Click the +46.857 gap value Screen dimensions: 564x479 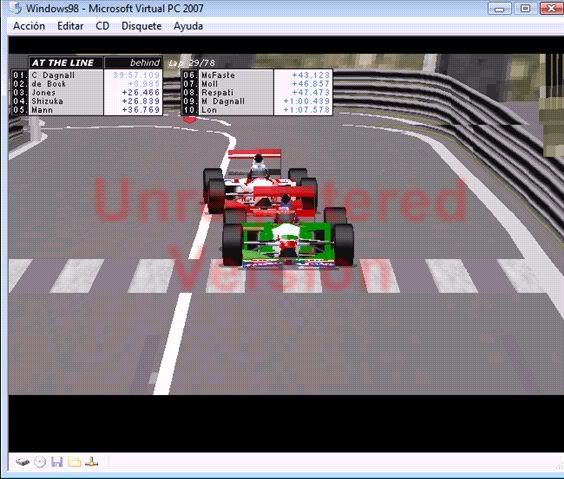click(x=311, y=84)
